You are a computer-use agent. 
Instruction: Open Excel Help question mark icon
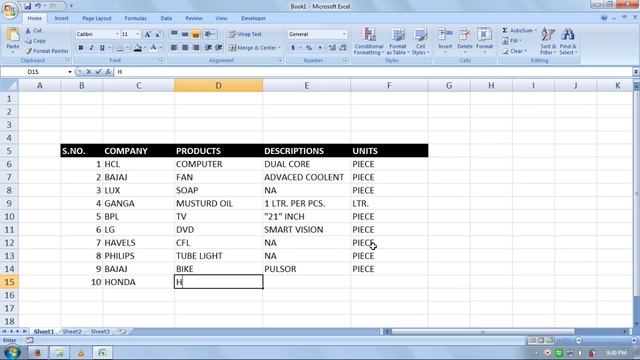(604, 18)
